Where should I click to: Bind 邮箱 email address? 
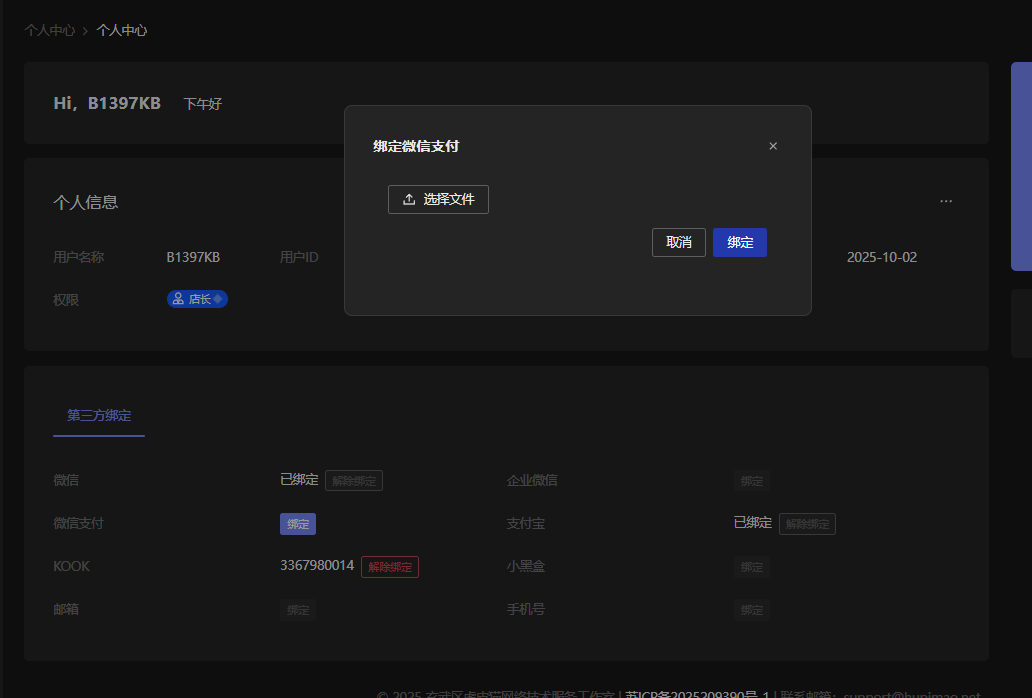[x=298, y=610]
